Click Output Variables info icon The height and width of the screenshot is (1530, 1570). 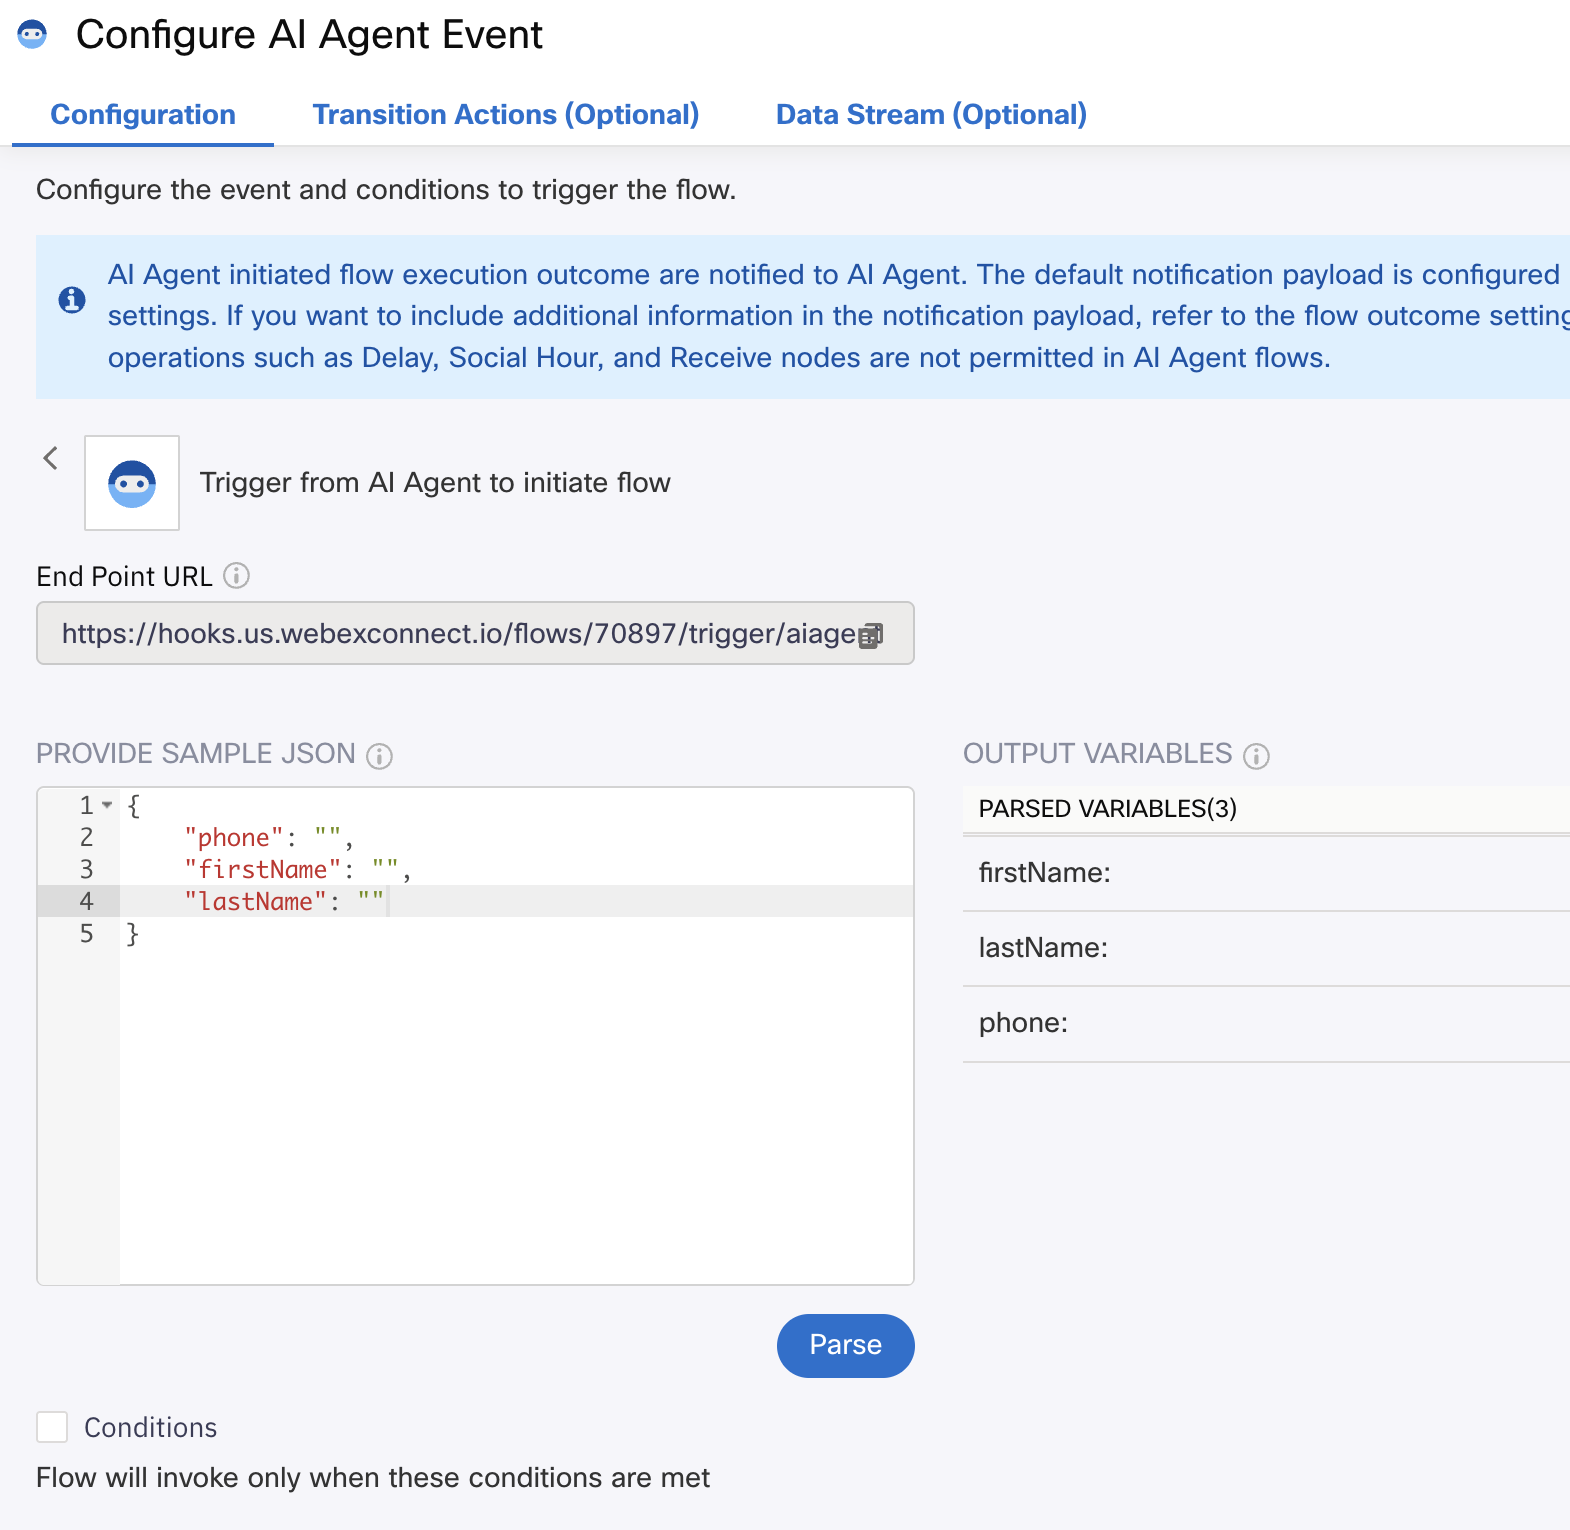(x=1256, y=755)
